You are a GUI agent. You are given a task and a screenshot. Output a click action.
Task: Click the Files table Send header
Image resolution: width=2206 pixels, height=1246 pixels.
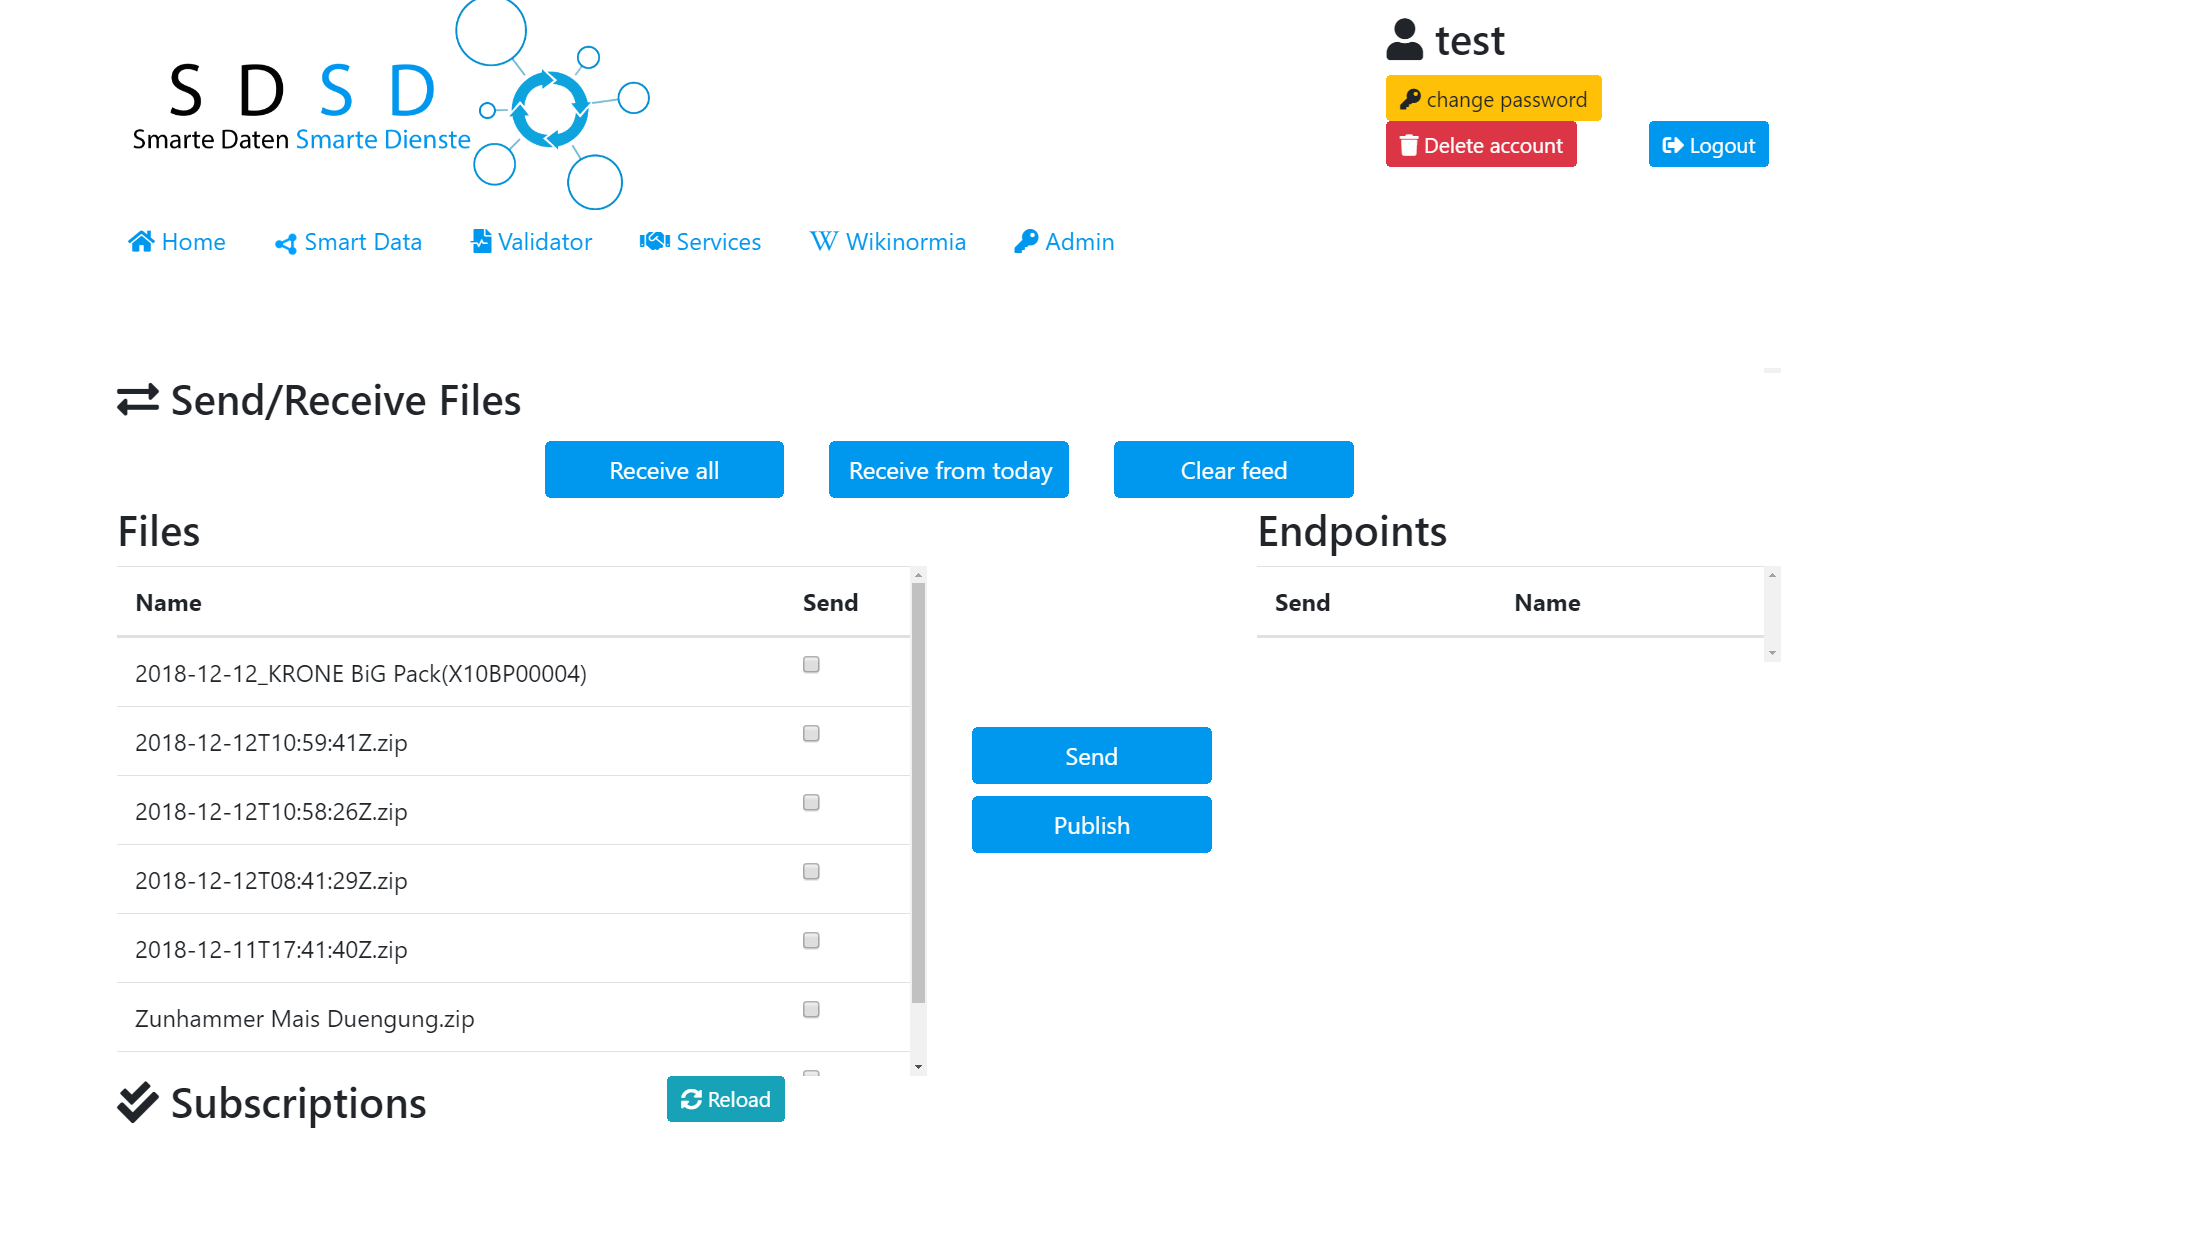coord(831,603)
